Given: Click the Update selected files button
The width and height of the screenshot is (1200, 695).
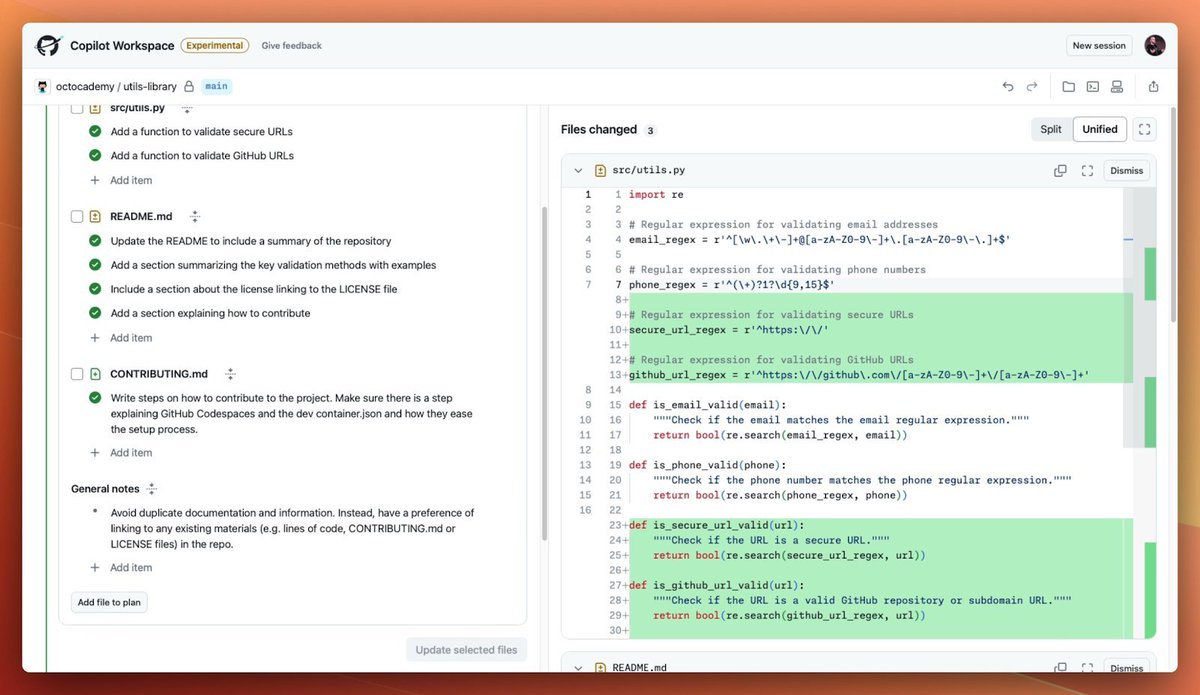Looking at the screenshot, I should click(466, 649).
